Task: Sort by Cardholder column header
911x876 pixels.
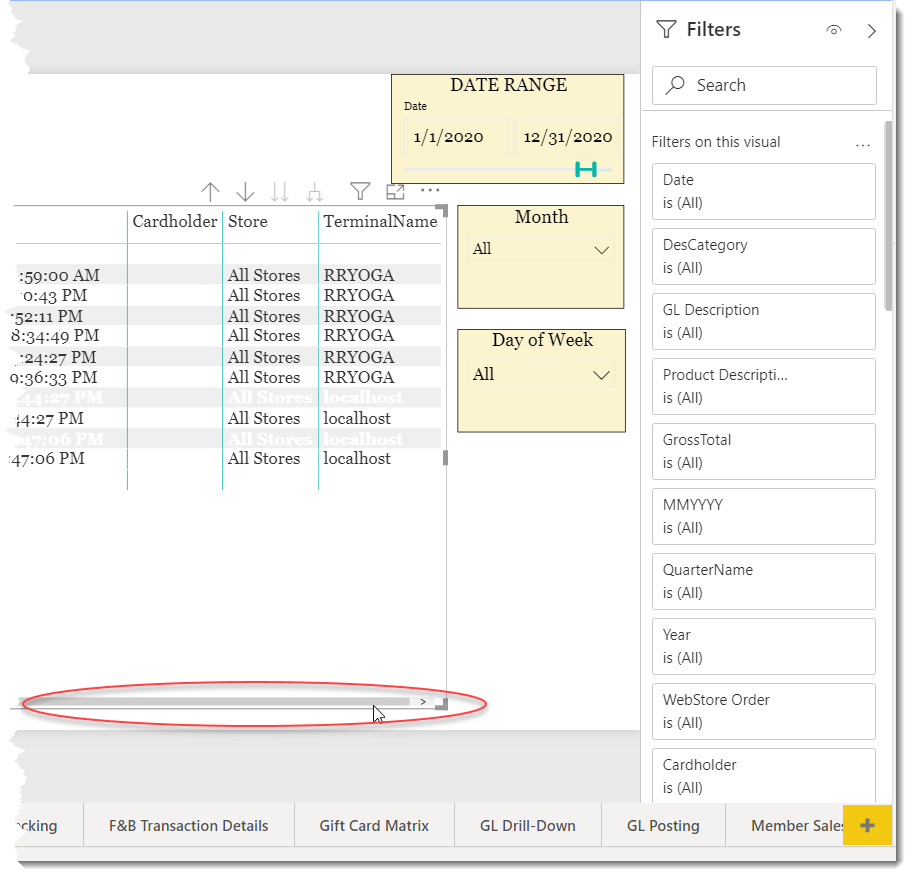Action: 174,221
